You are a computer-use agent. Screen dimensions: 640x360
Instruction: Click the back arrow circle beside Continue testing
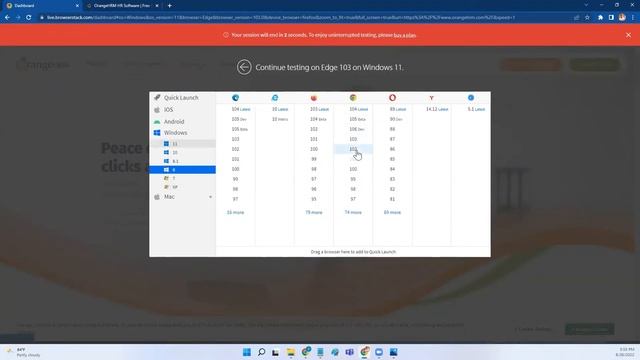(244, 67)
